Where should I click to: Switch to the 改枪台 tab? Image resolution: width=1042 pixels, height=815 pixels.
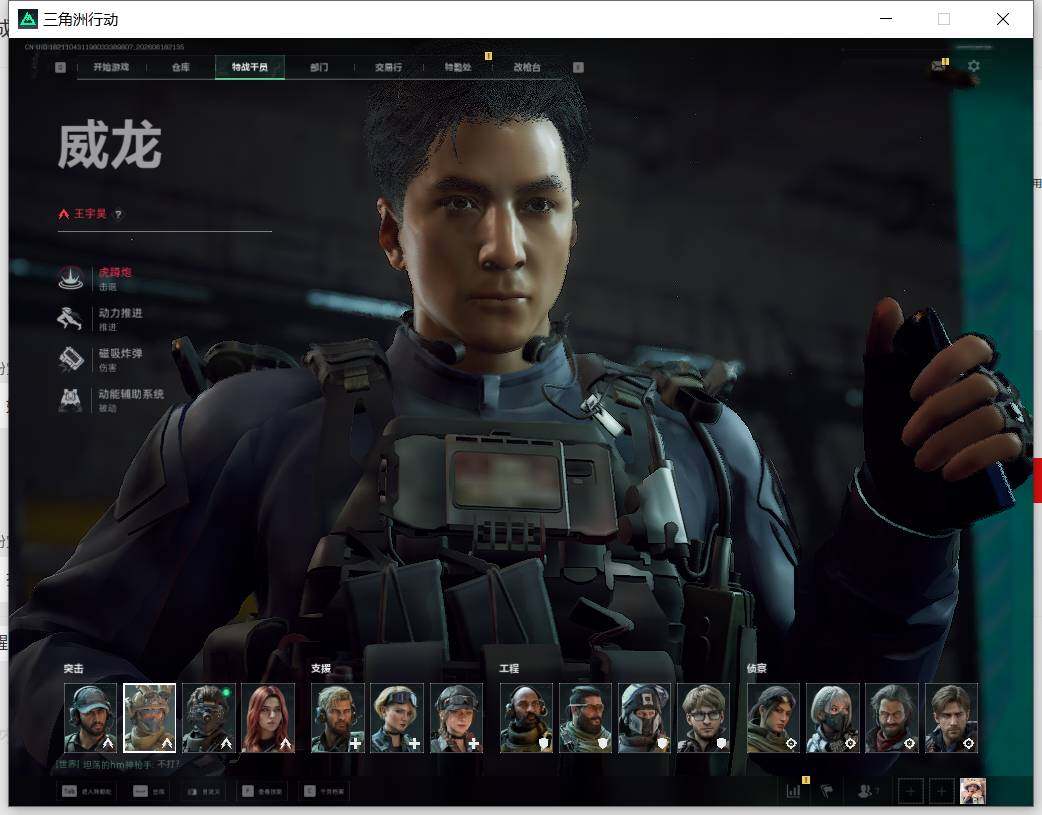(527, 67)
